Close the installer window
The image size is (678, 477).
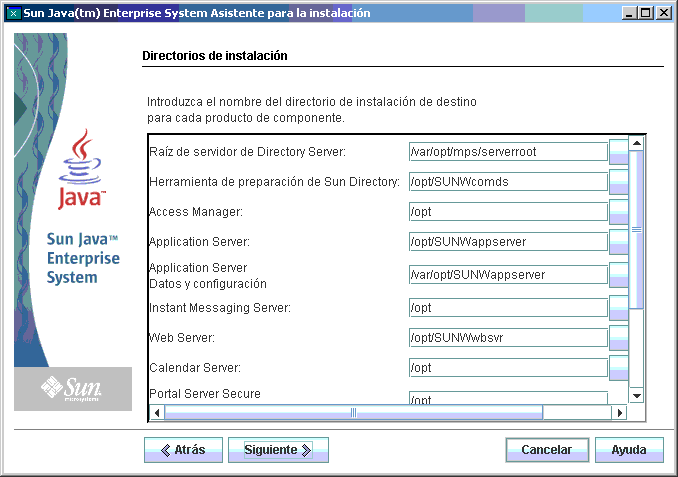click(664, 13)
